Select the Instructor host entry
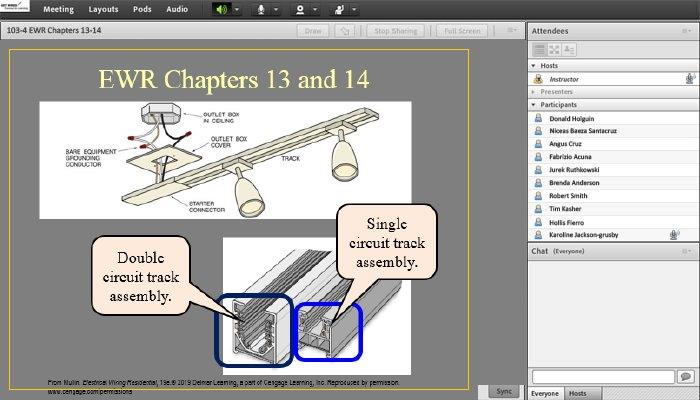Viewport: 700px width, 400px height. pos(614,79)
